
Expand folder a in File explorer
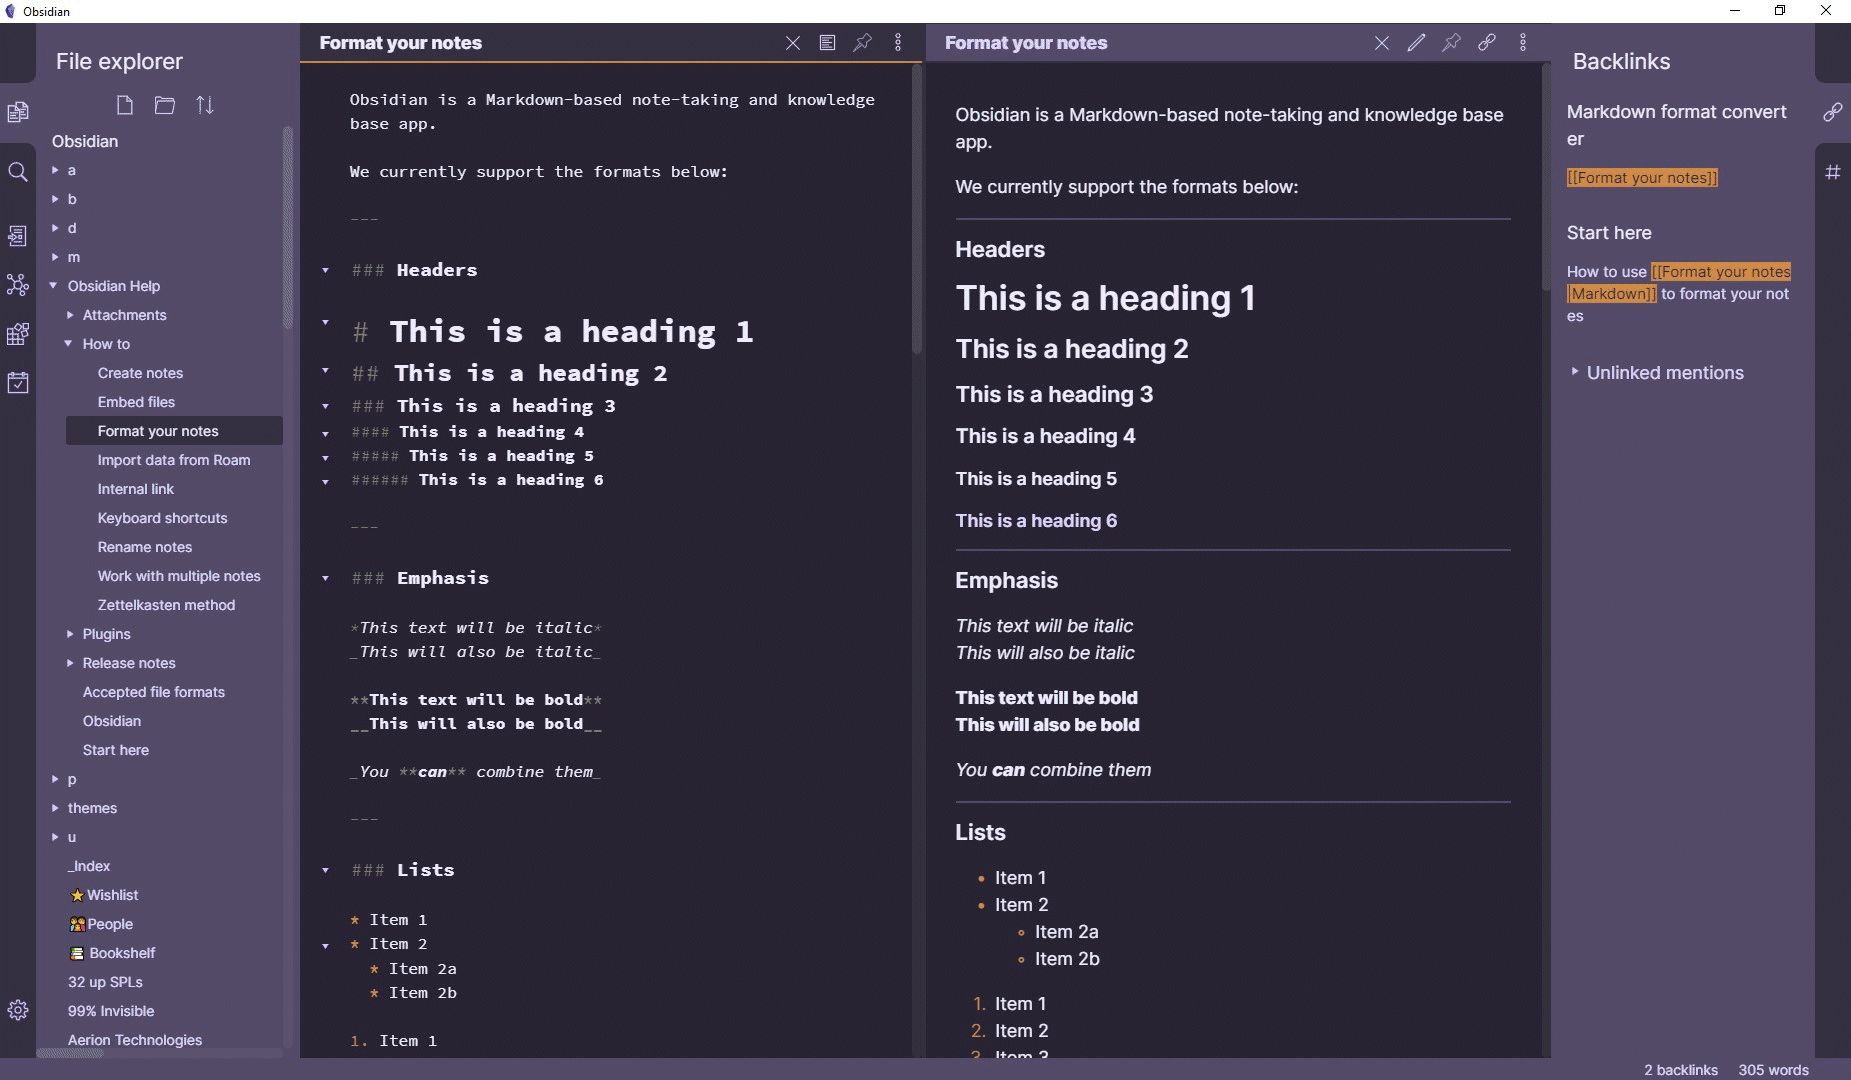55,170
